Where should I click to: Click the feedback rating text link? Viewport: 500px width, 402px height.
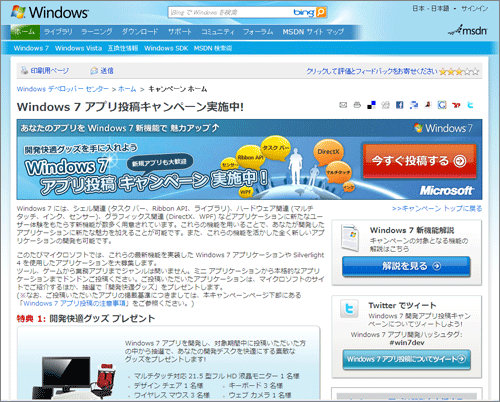click(x=372, y=71)
